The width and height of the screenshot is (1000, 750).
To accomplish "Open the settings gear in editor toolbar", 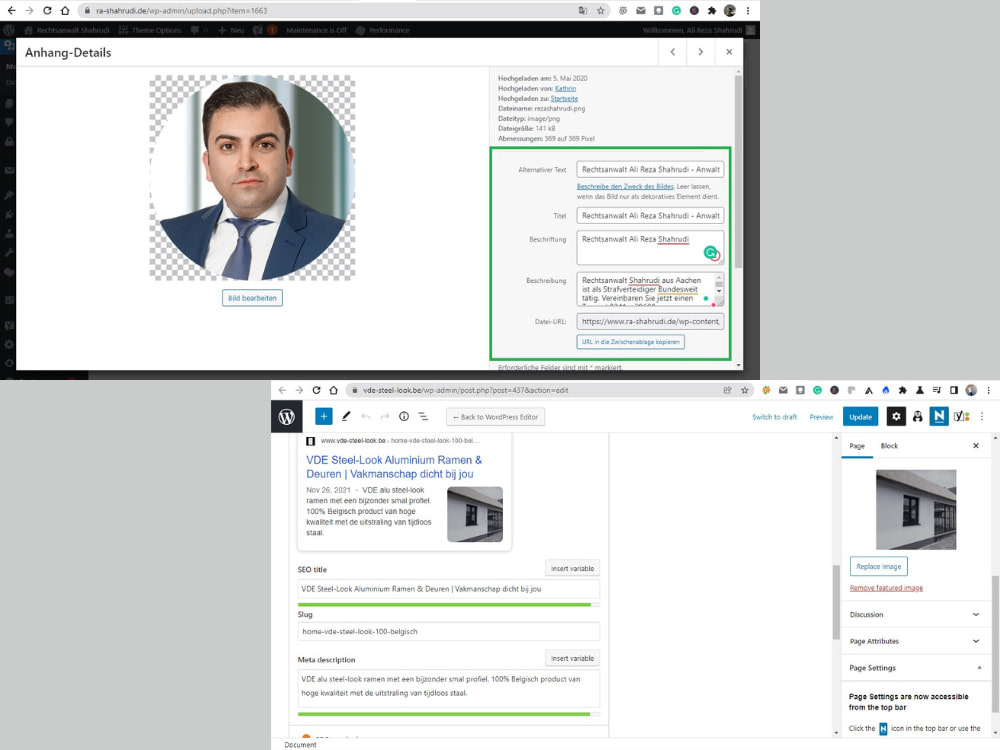I will [896, 416].
